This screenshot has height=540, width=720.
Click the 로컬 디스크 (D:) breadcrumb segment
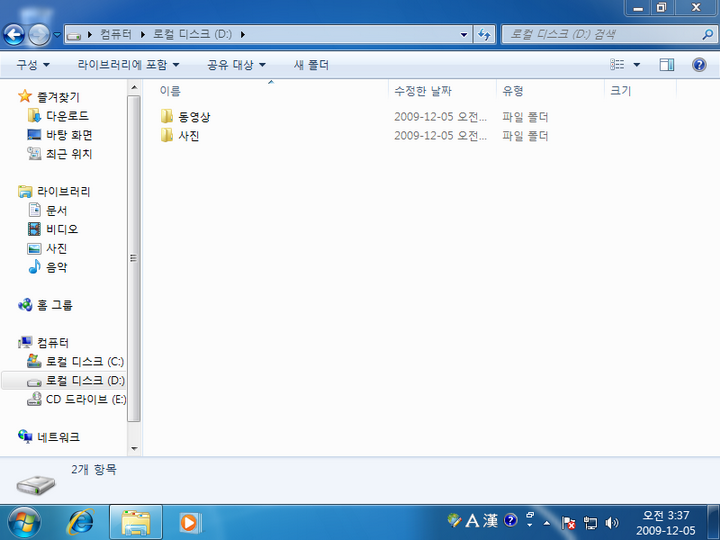click(192, 34)
